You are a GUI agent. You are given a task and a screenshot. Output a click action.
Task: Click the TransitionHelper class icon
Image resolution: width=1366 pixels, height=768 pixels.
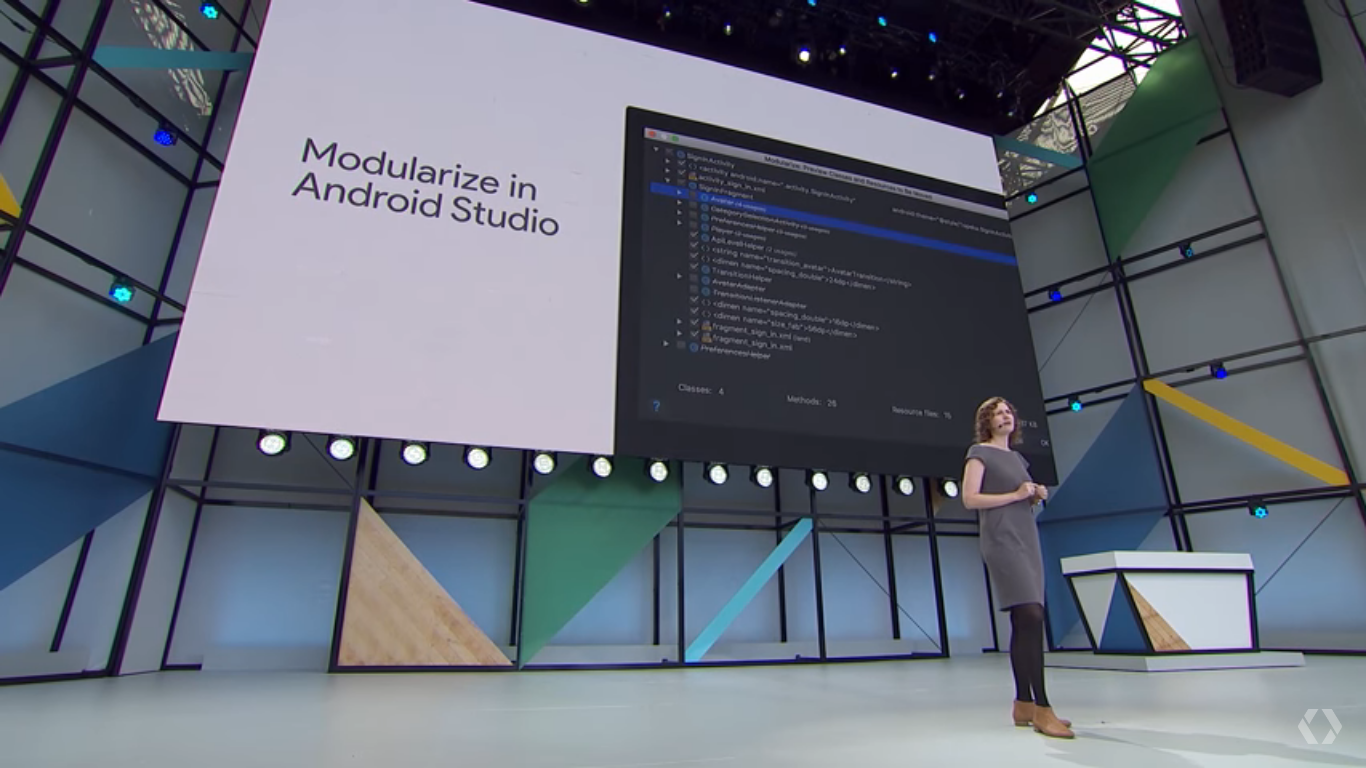click(x=705, y=270)
